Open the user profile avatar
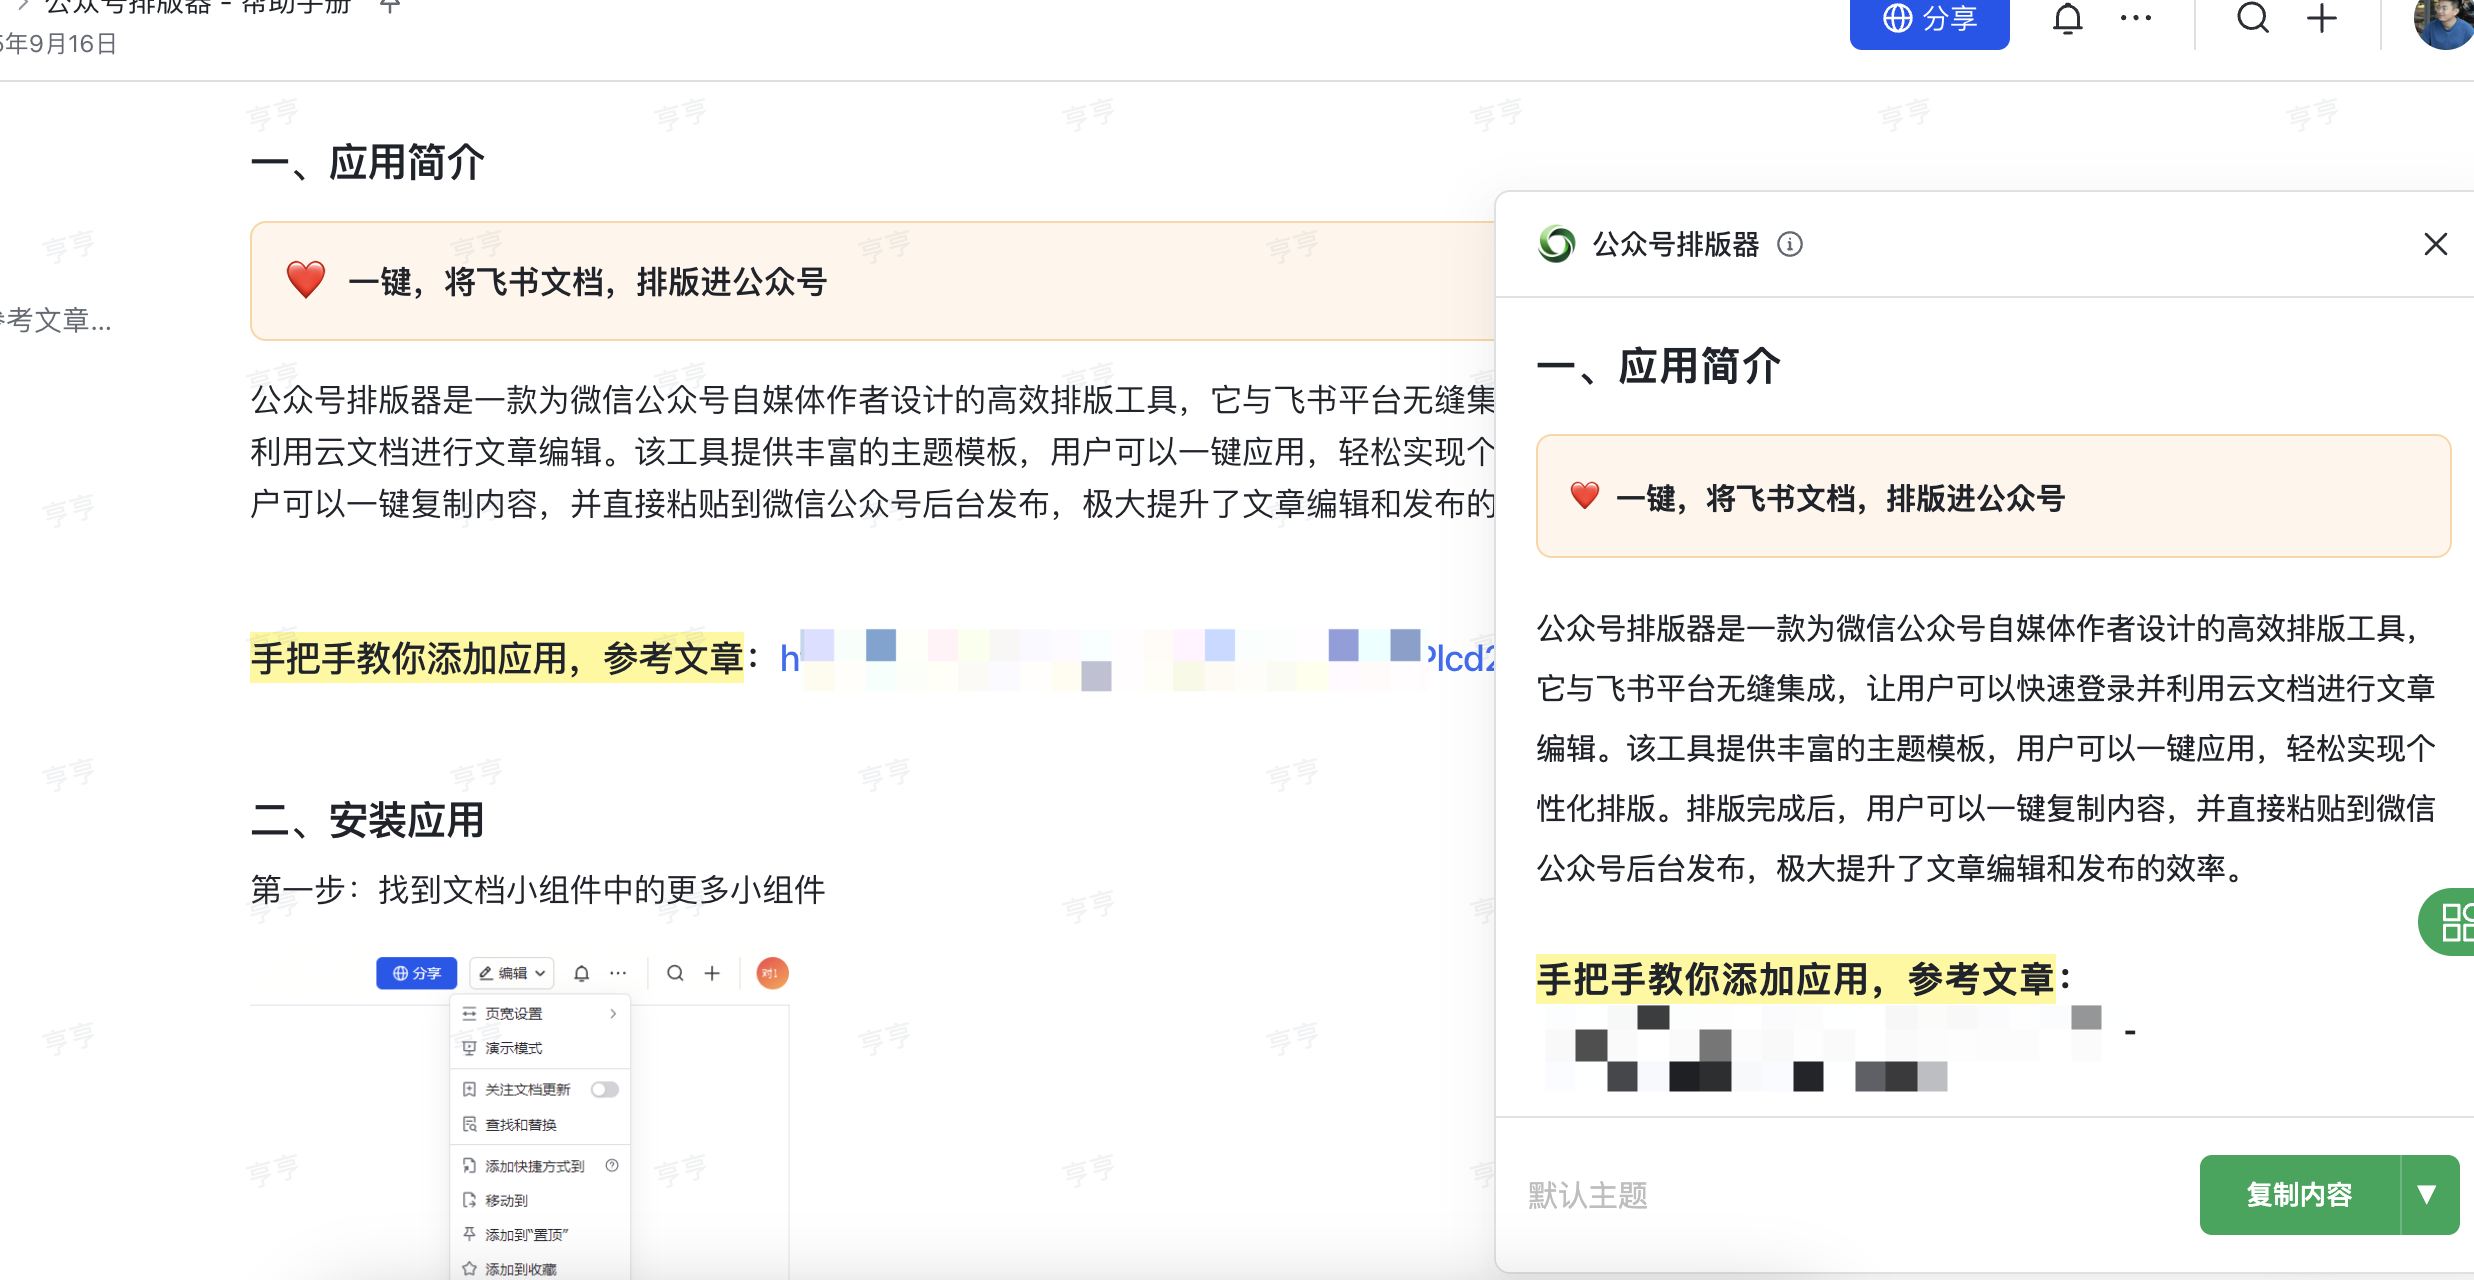The height and width of the screenshot is (1280, 2474). (x=2445, y=20)
